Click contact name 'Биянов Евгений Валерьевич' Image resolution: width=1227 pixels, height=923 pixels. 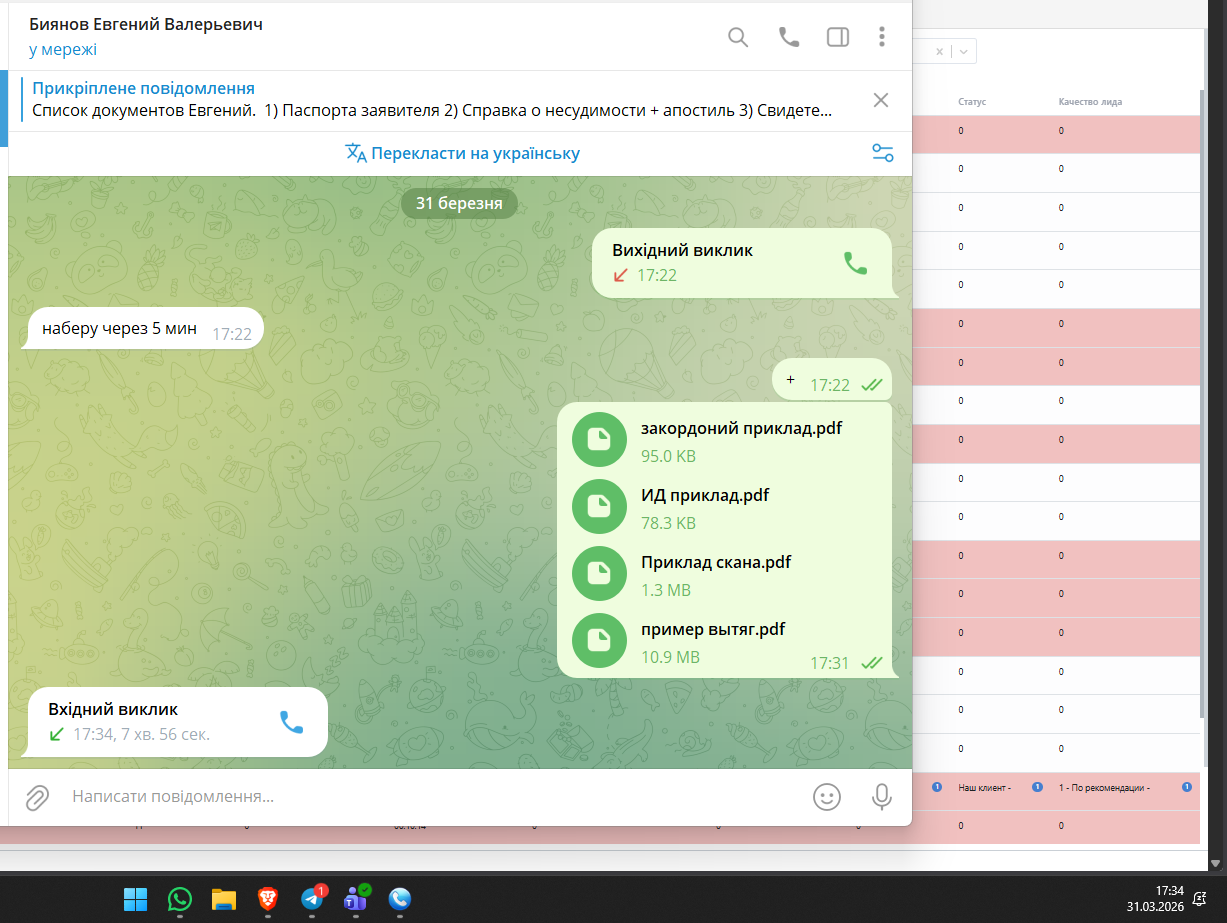coord(146,24)
